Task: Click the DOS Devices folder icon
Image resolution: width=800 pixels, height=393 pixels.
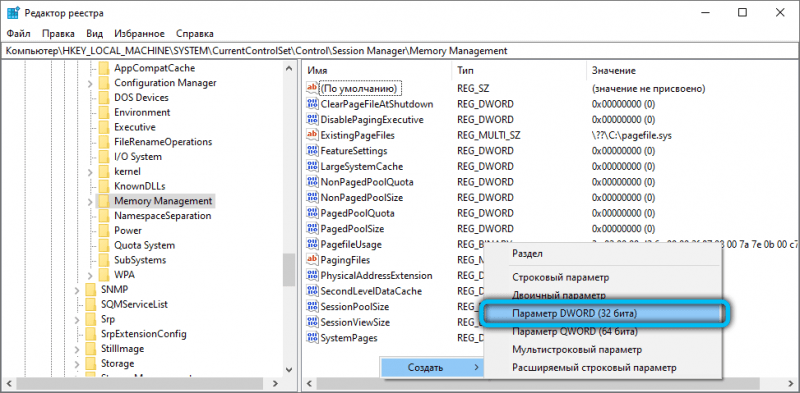Action: pyautogui.click(x=104, y=97)
